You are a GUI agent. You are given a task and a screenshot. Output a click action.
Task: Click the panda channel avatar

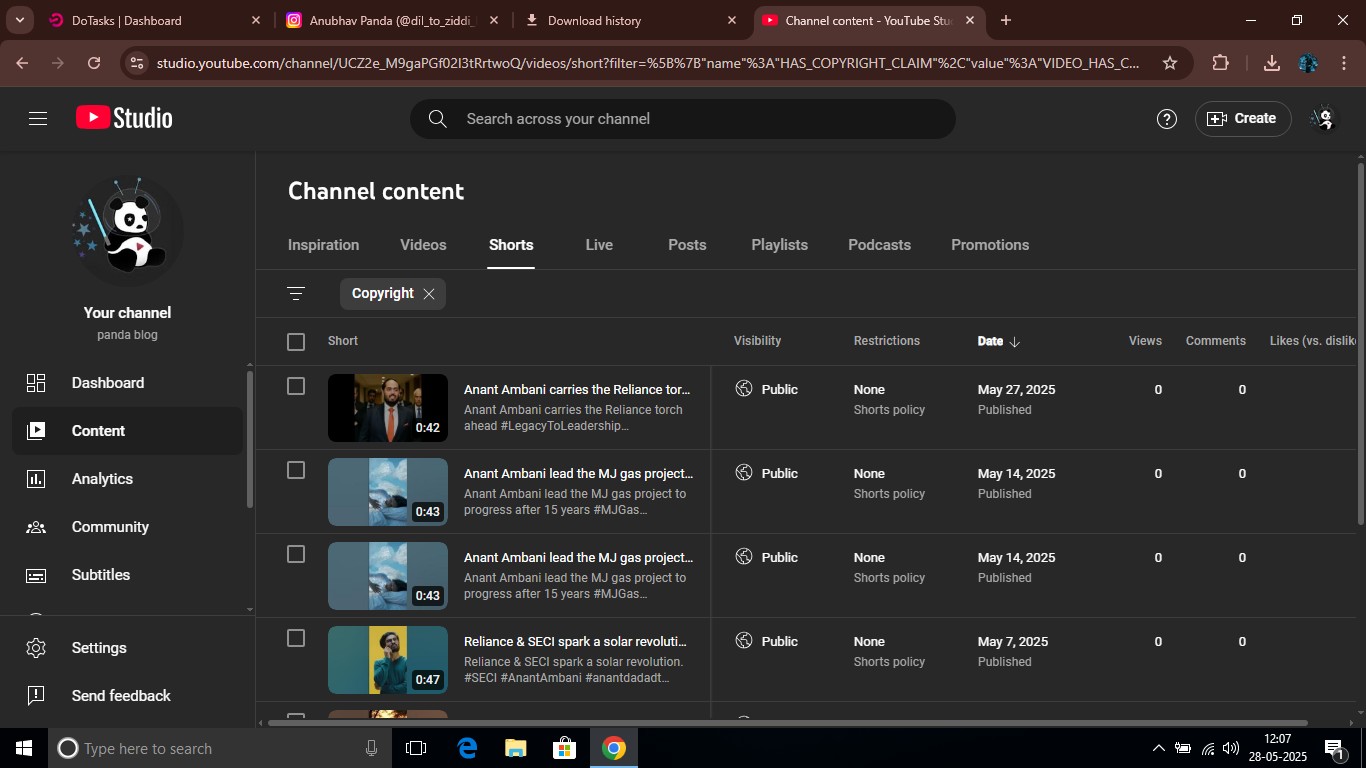(x=128, y=229)
